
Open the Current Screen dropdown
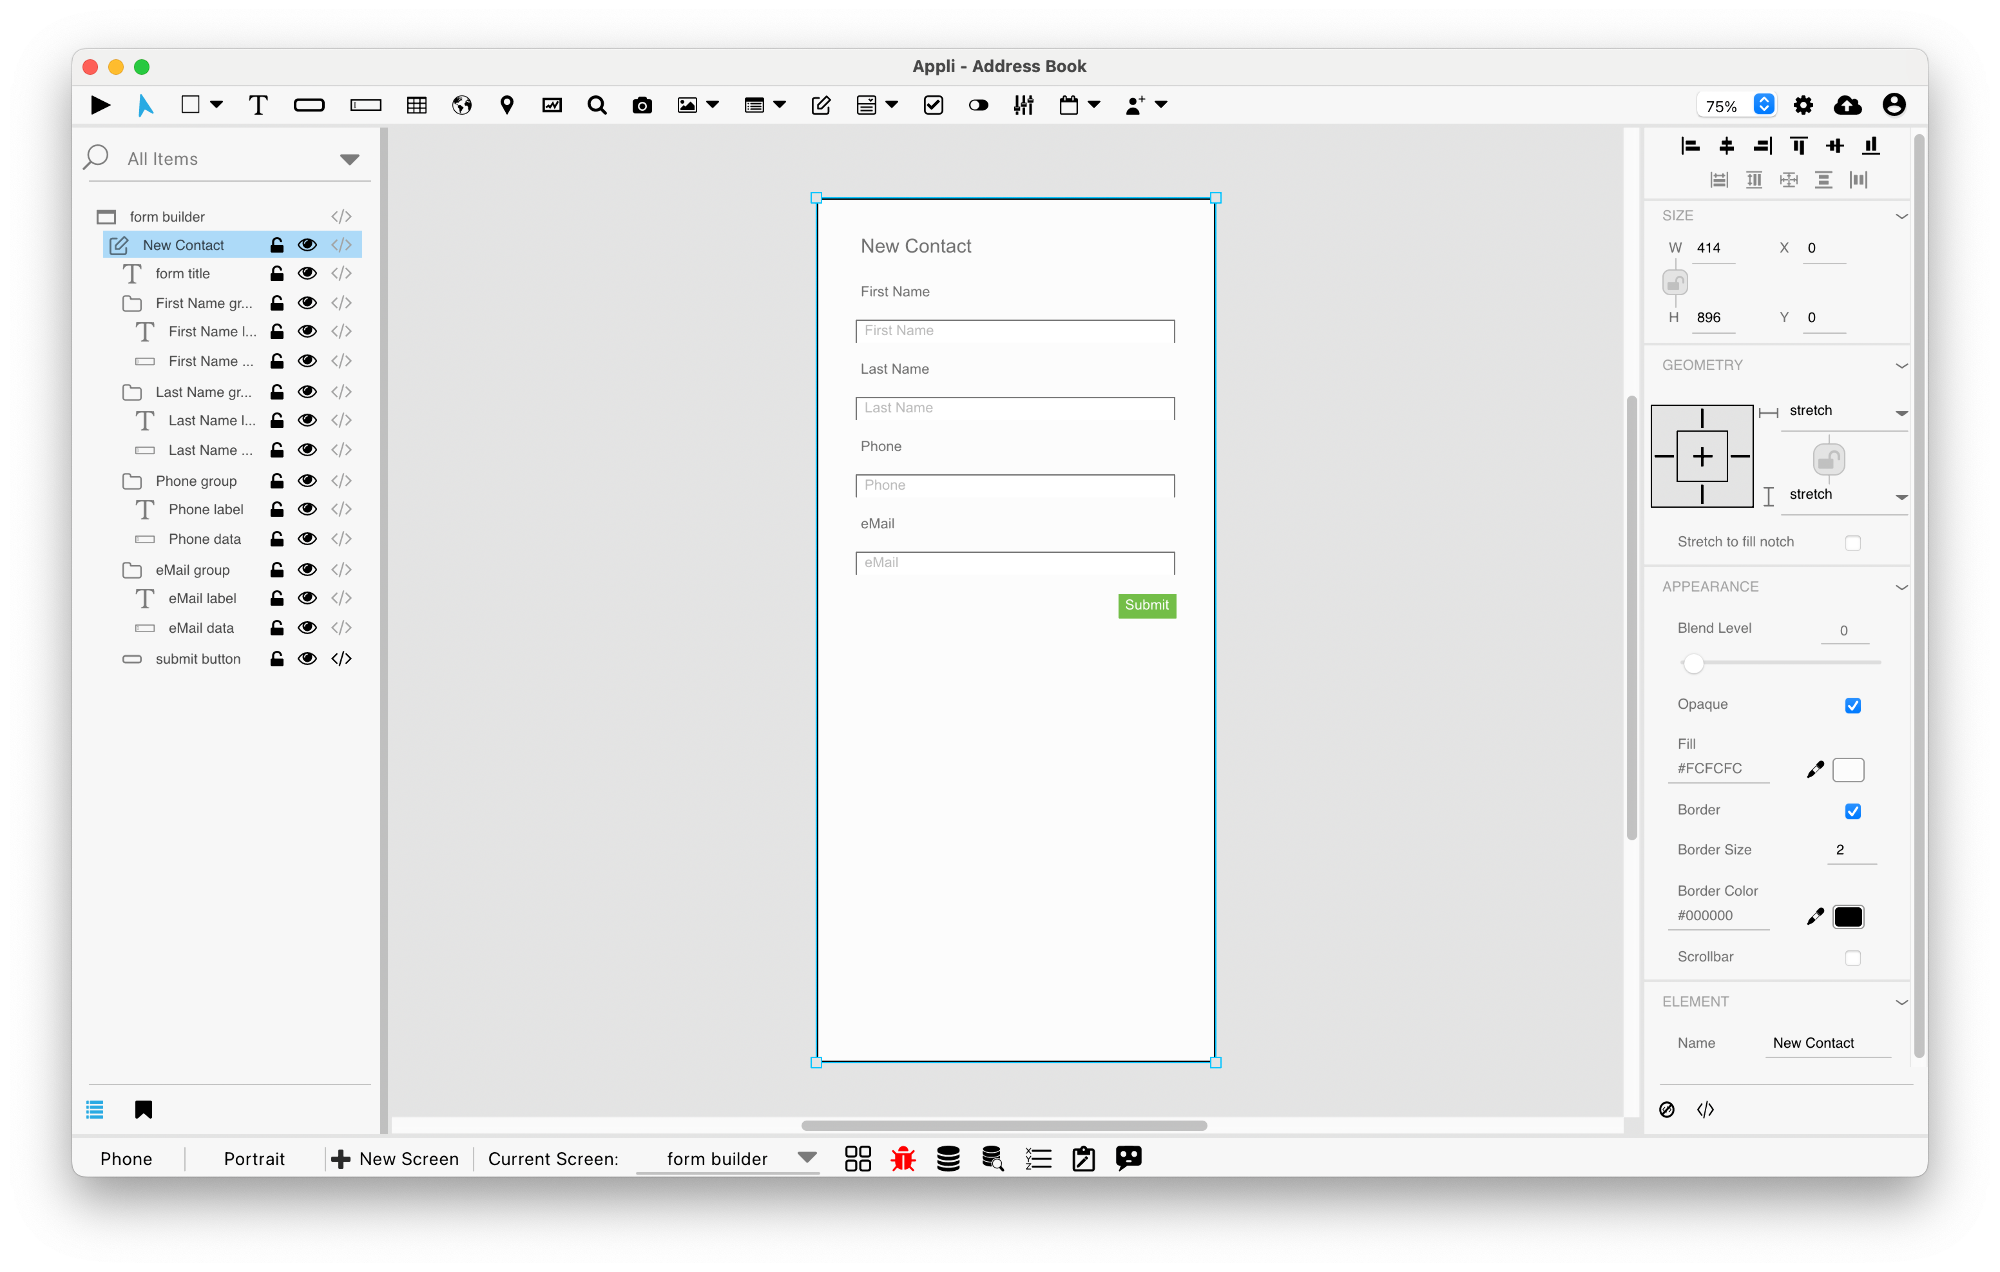pyautogui.click(x=808, y=1158)
